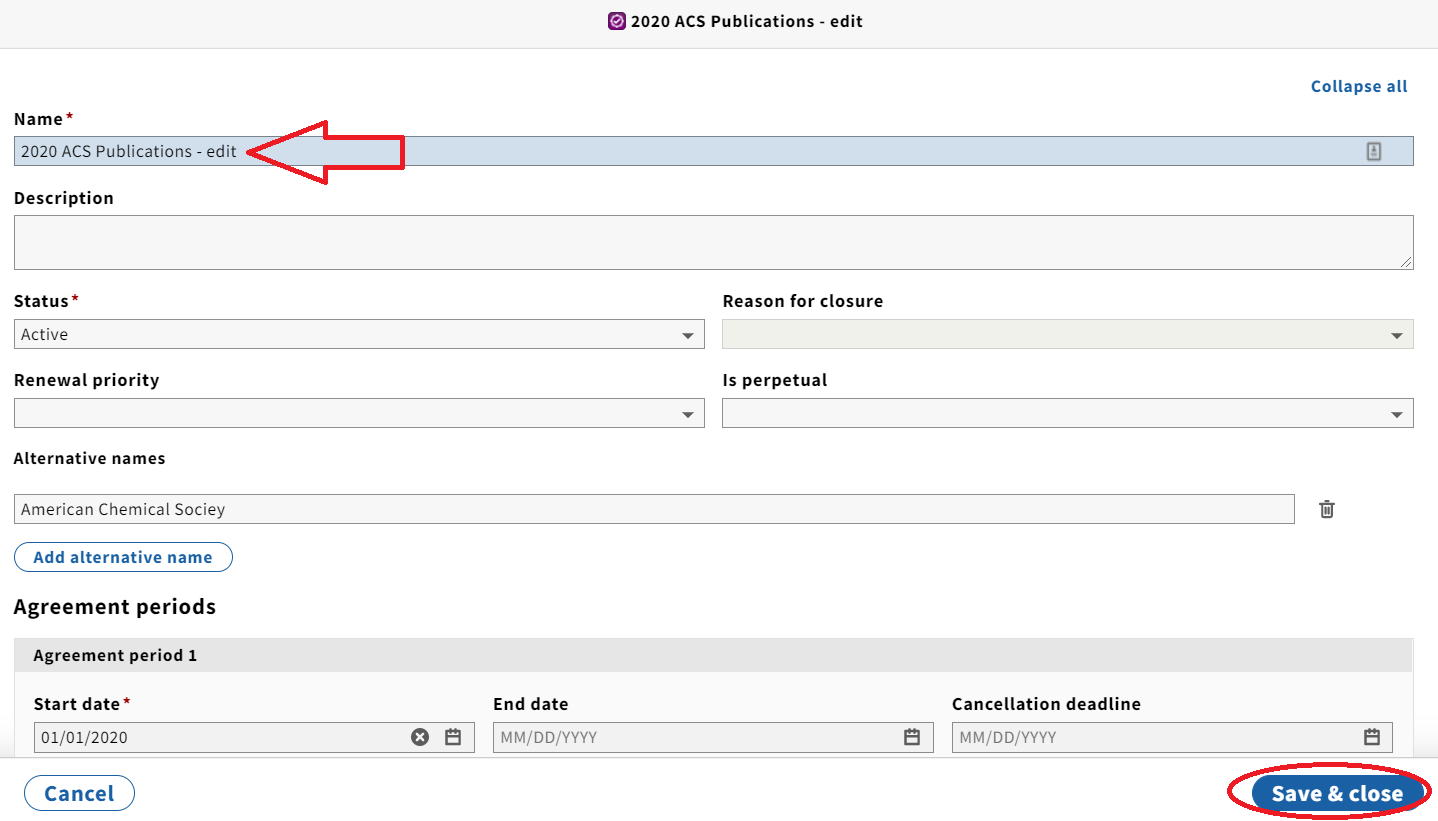Click Save & close button
Viewport: 1438px width, 821px height.
1337,793
